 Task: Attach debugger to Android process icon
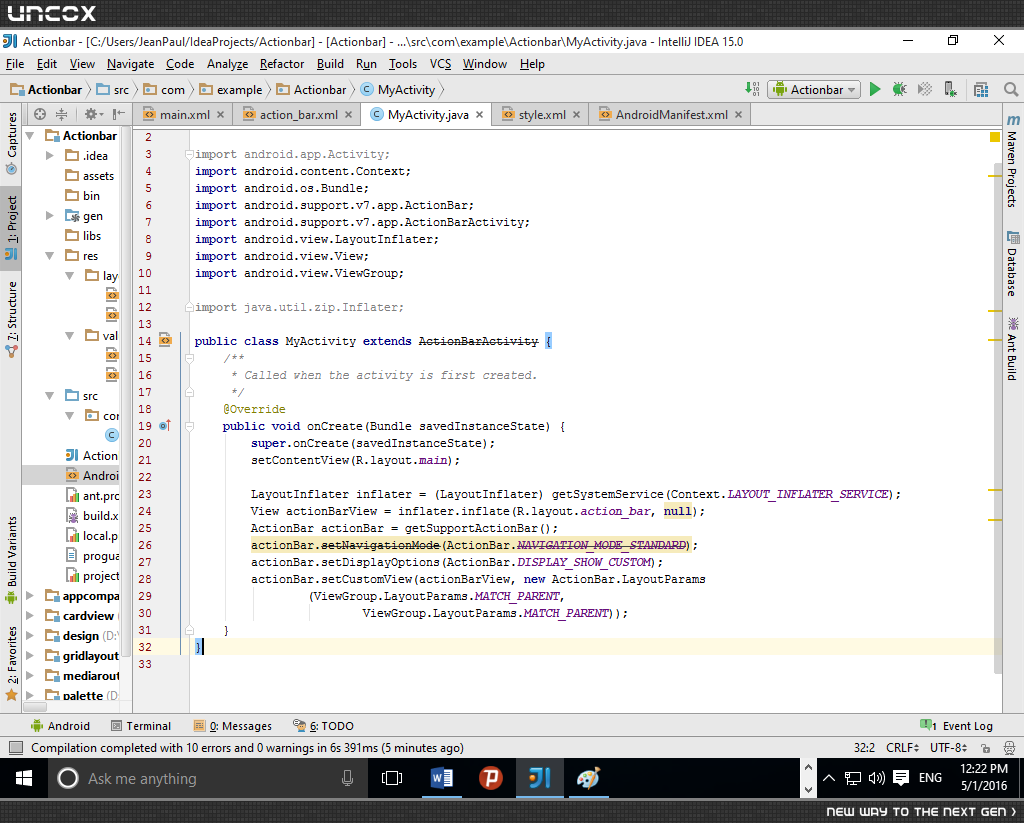950,89
